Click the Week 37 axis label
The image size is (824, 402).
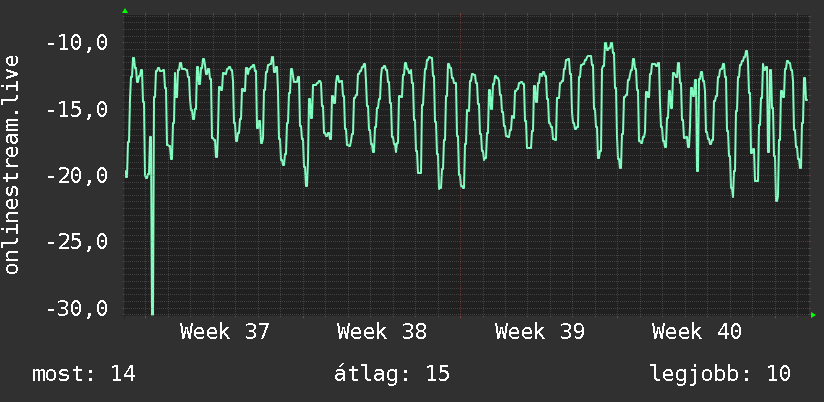[x=224, y=332]
